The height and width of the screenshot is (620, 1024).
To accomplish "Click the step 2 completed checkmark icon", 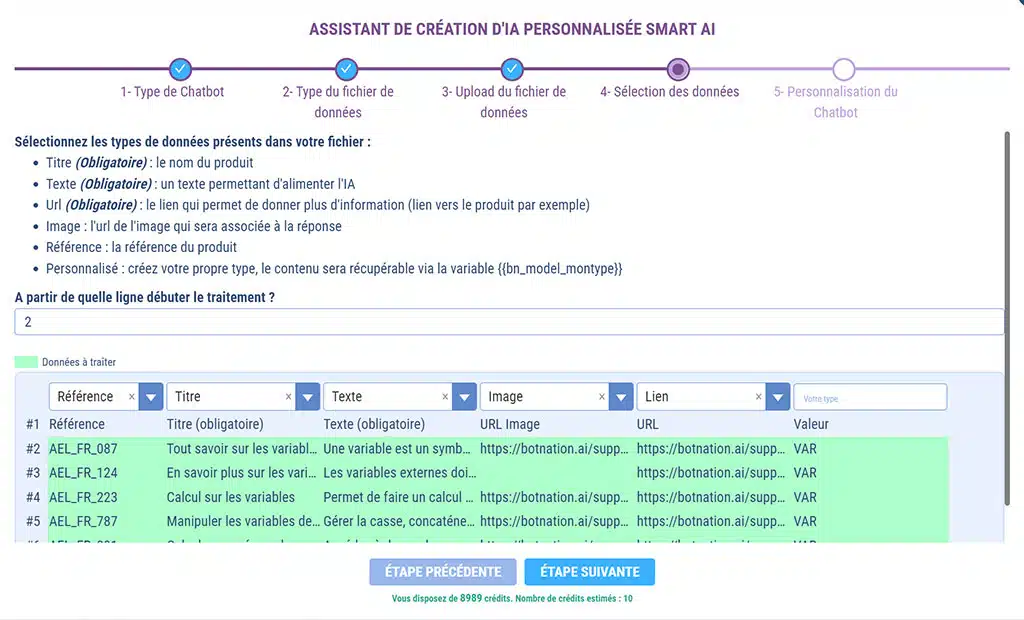I will coord(346,69).
